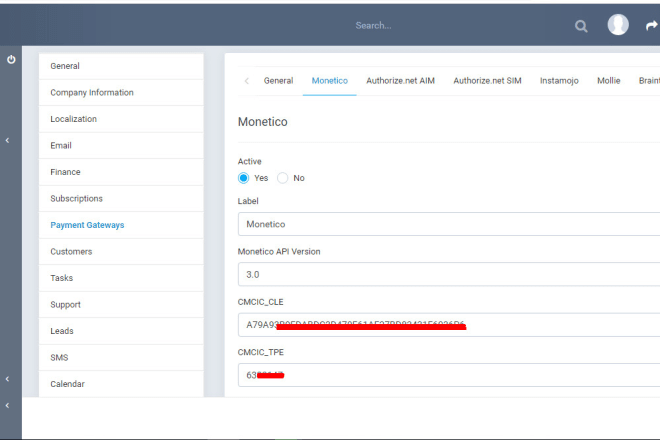Open the Authorize.net AIM tab
The width and height of the screenshot is (660, 440).
click(x=400, y=80)
